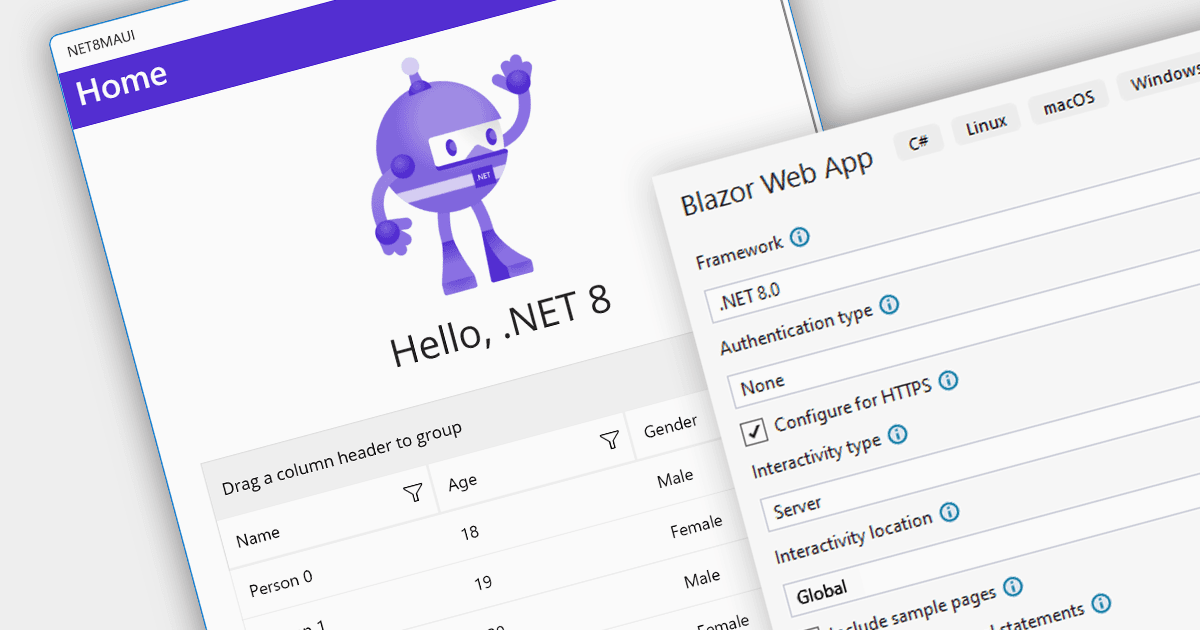Click the info icon beside Interactivity location
Screen dimensions: 1200x630
[x=949, y=512]
